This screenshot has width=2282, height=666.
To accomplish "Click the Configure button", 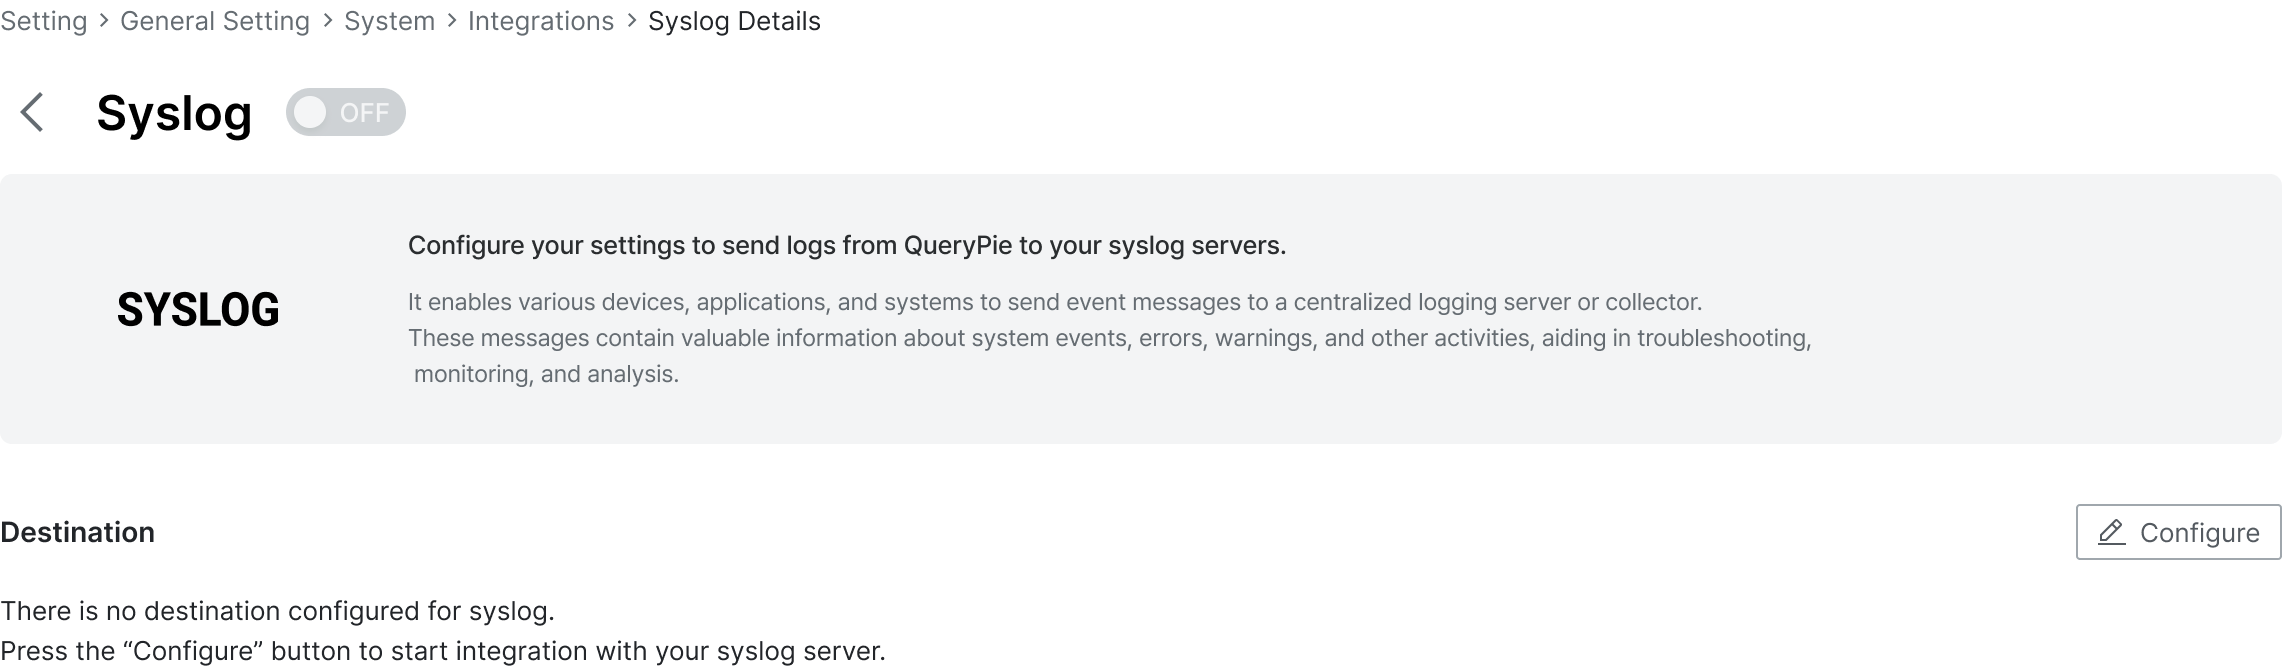I will point(2178,532).
